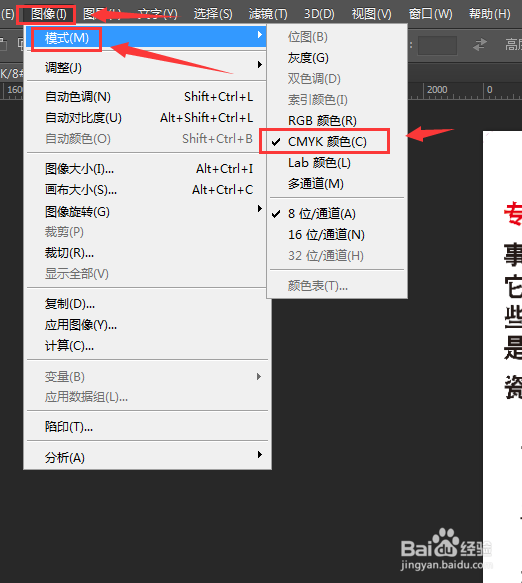
Task: Expand the 图像旋转(G) submenu
Action: [147, 212]
